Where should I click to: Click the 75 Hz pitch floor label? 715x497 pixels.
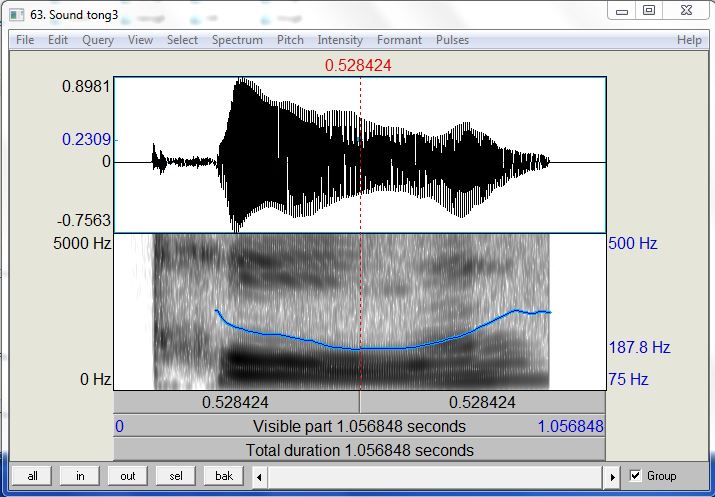[628, 379]
